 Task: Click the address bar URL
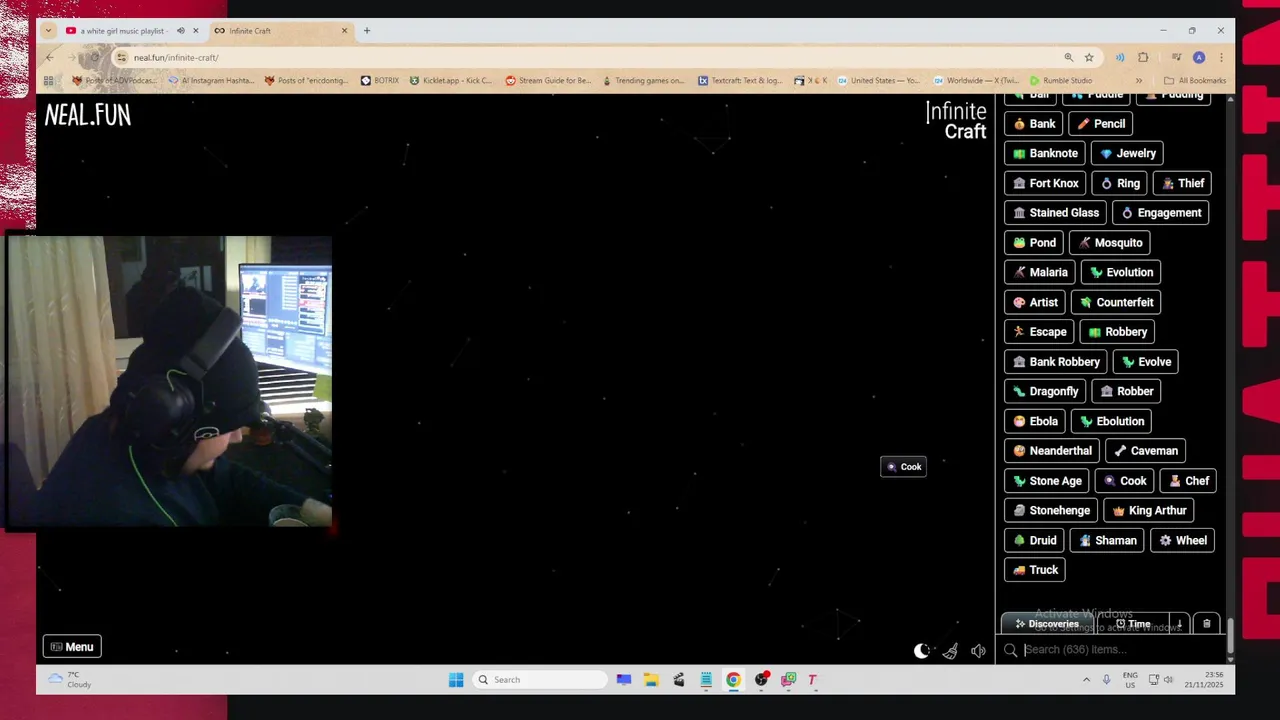[176, 58]
